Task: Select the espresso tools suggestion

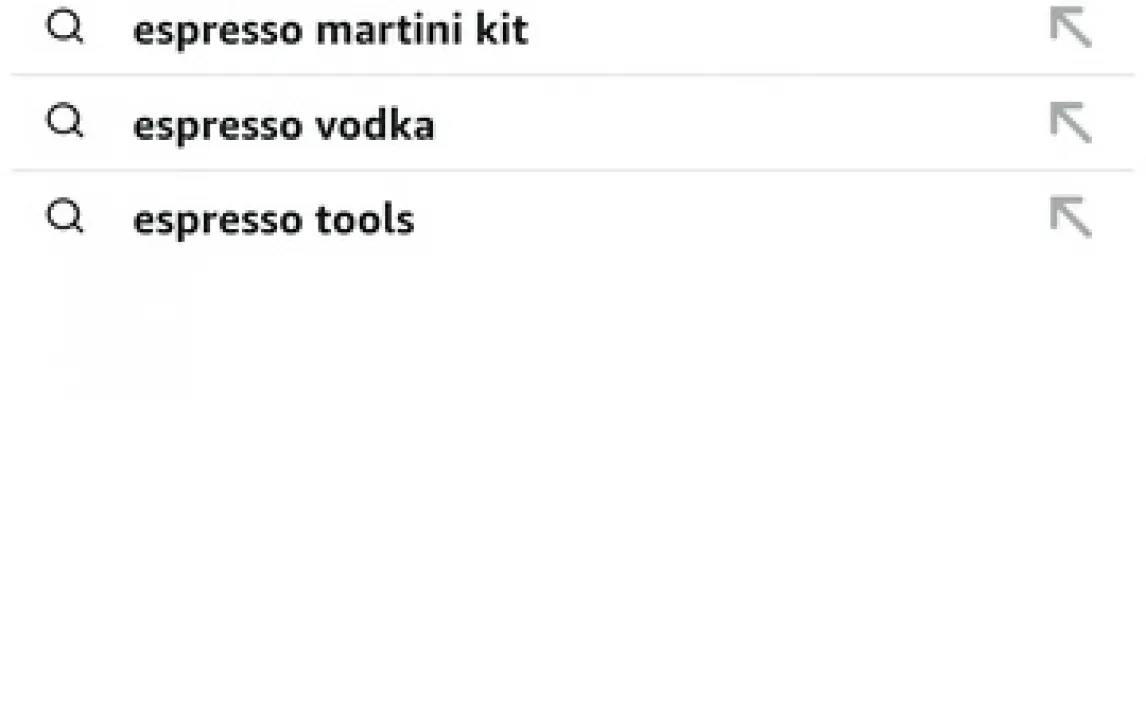Action: [573, 217]
